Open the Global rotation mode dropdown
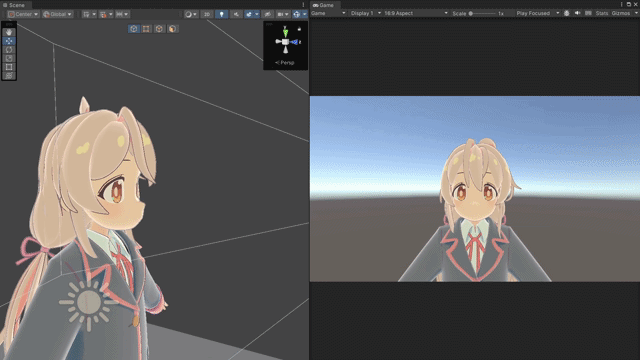 (x=58, y=14)
